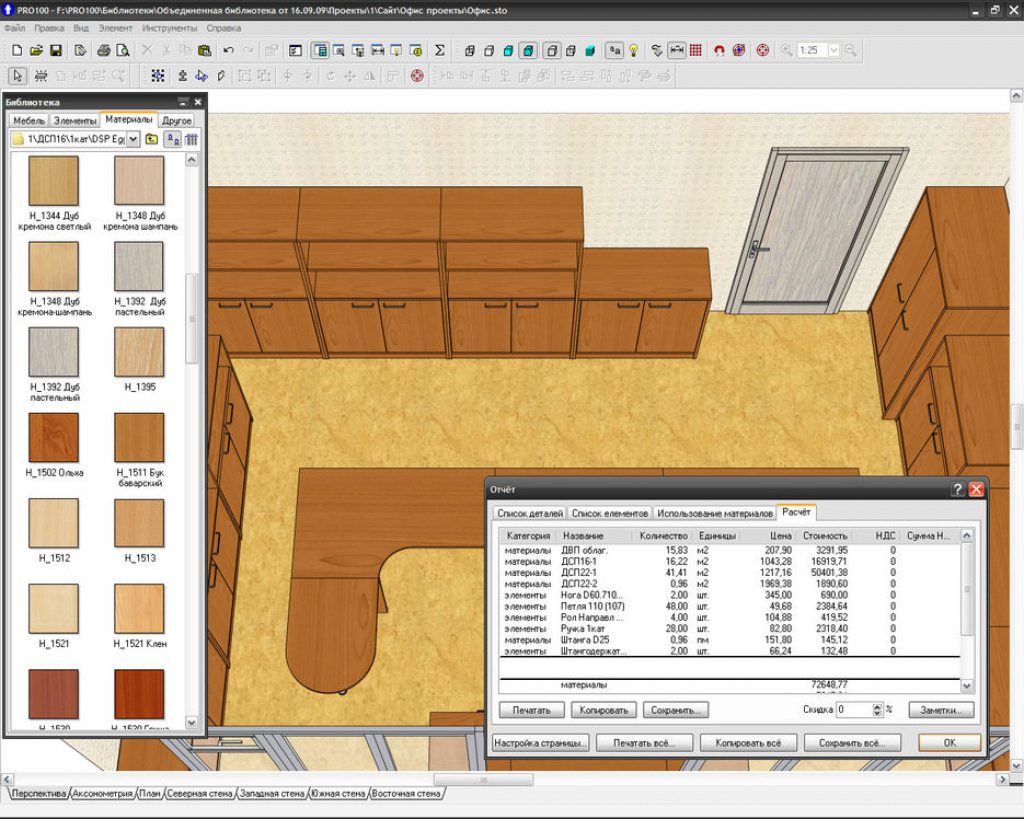This screenshot has height=819, width=1024.
Task: Increase discount value with the spinner arrows
Action: [877, 706]
